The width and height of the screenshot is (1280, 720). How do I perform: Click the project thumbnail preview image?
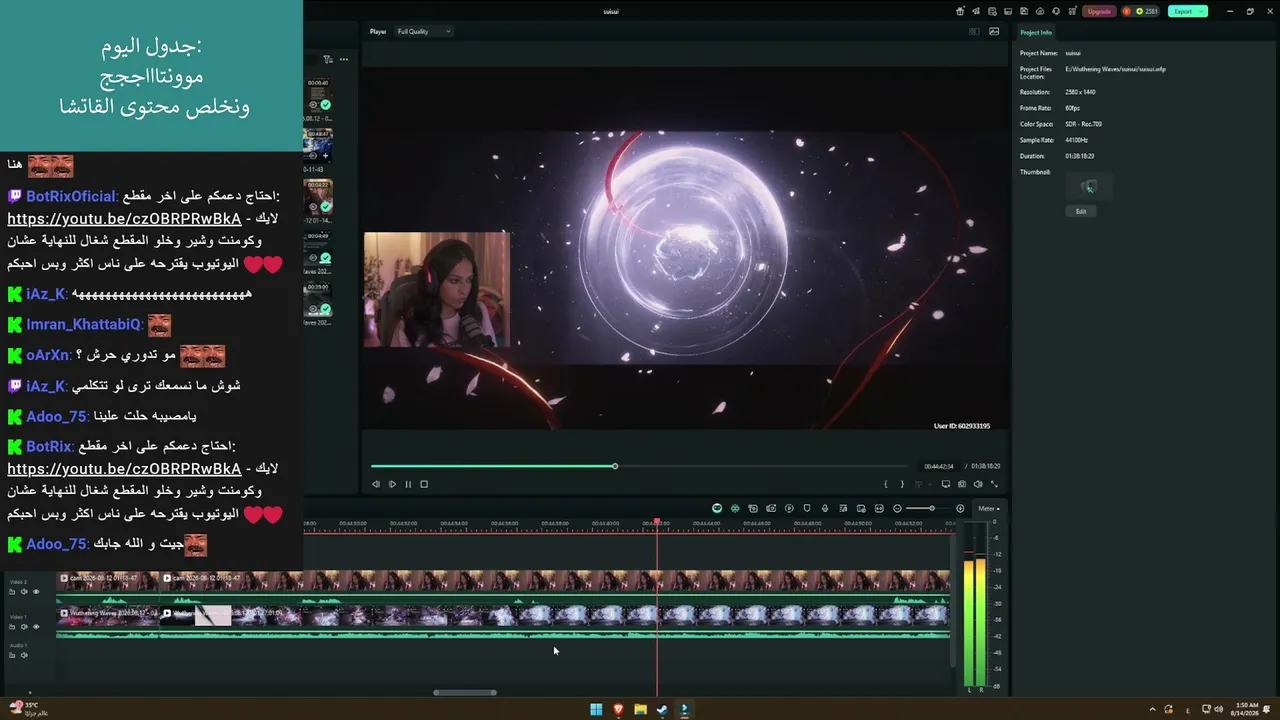1090,187
